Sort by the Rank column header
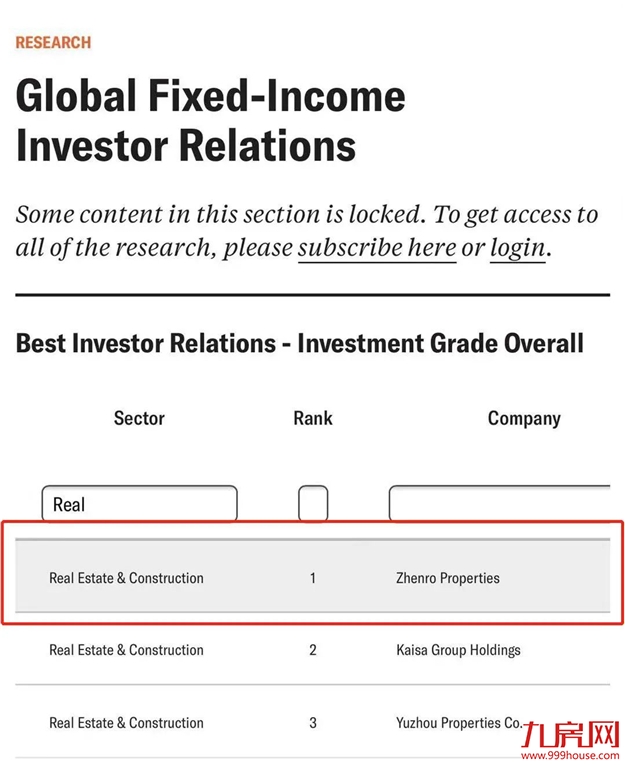 313,418
